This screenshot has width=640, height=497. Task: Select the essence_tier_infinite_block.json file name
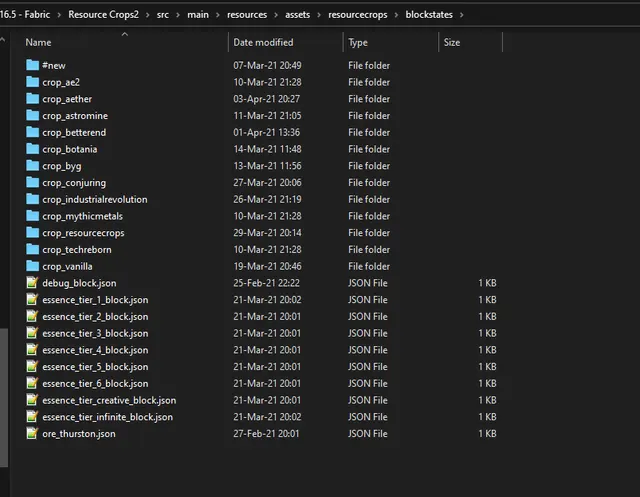pyautogui.click(x=107, y=417)
